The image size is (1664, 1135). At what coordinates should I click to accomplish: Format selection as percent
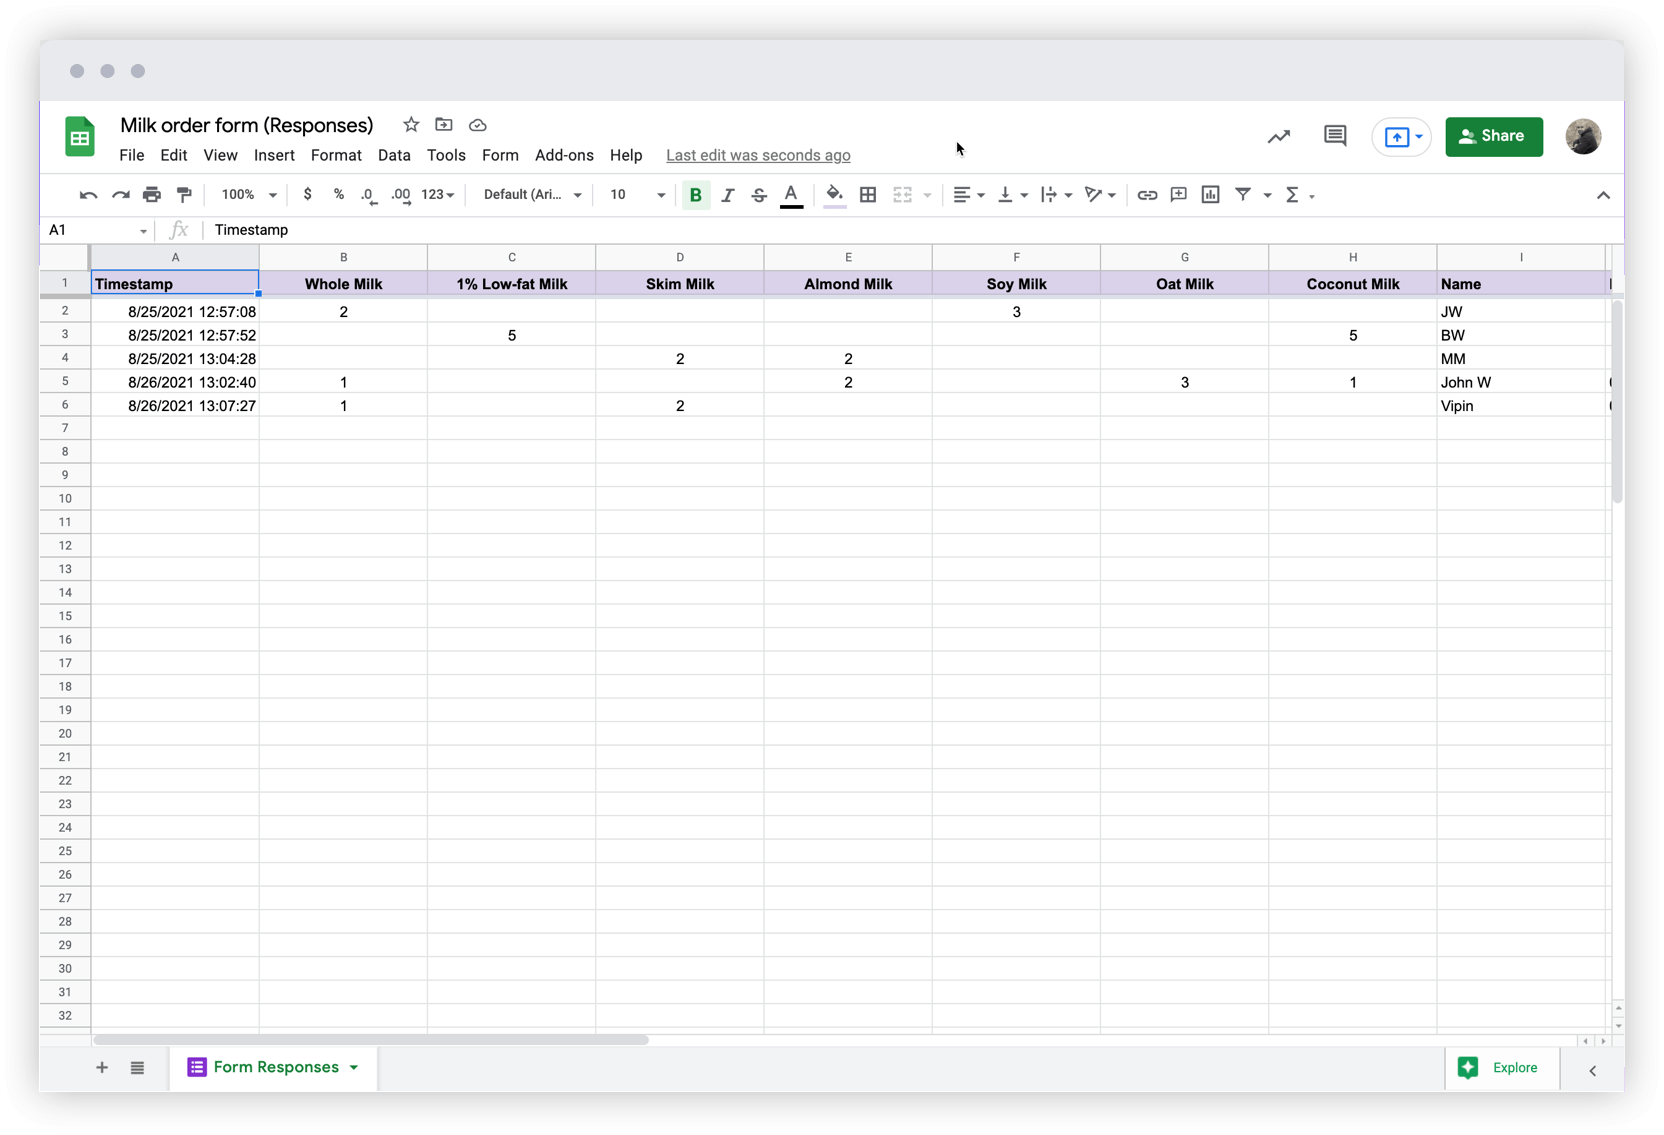[x=339, y=194]
